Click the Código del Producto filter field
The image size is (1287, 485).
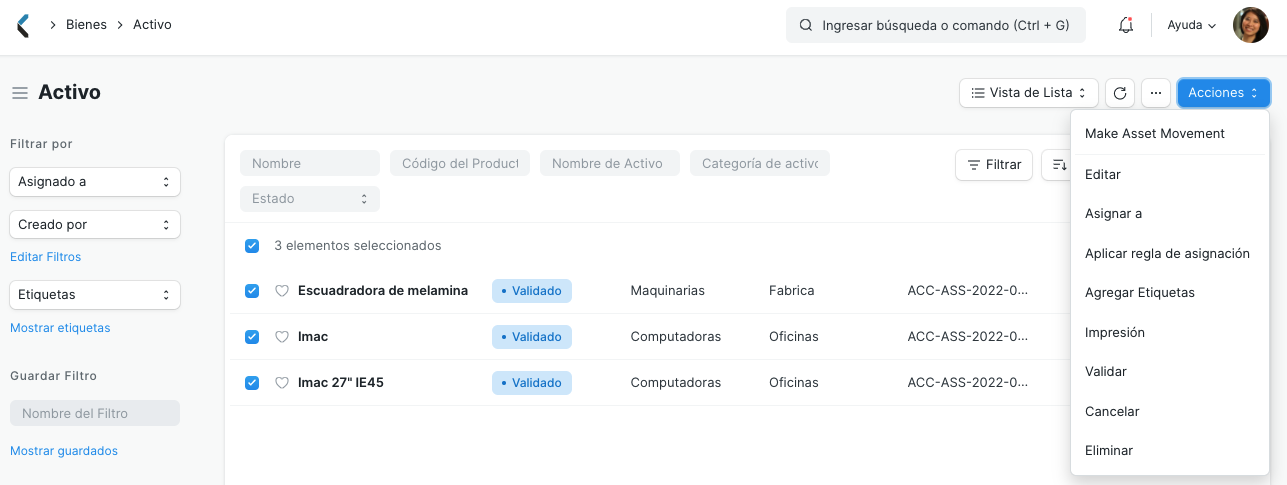click(x=460, y=163)
